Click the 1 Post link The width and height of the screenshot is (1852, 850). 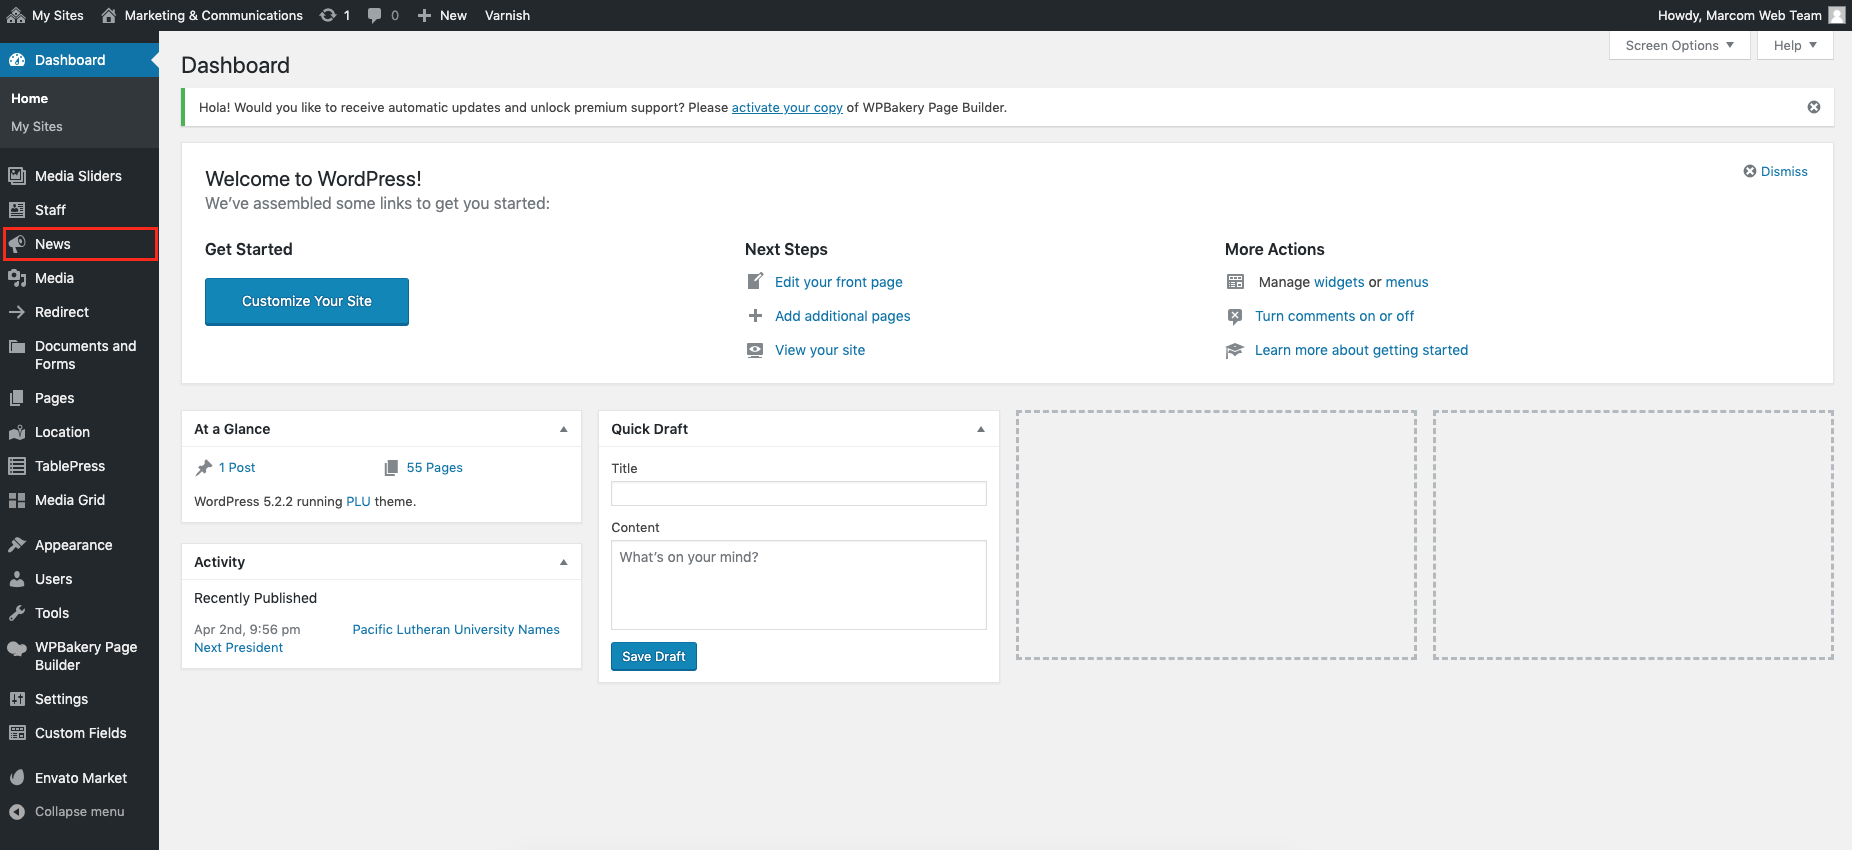[x=237, y=467]
